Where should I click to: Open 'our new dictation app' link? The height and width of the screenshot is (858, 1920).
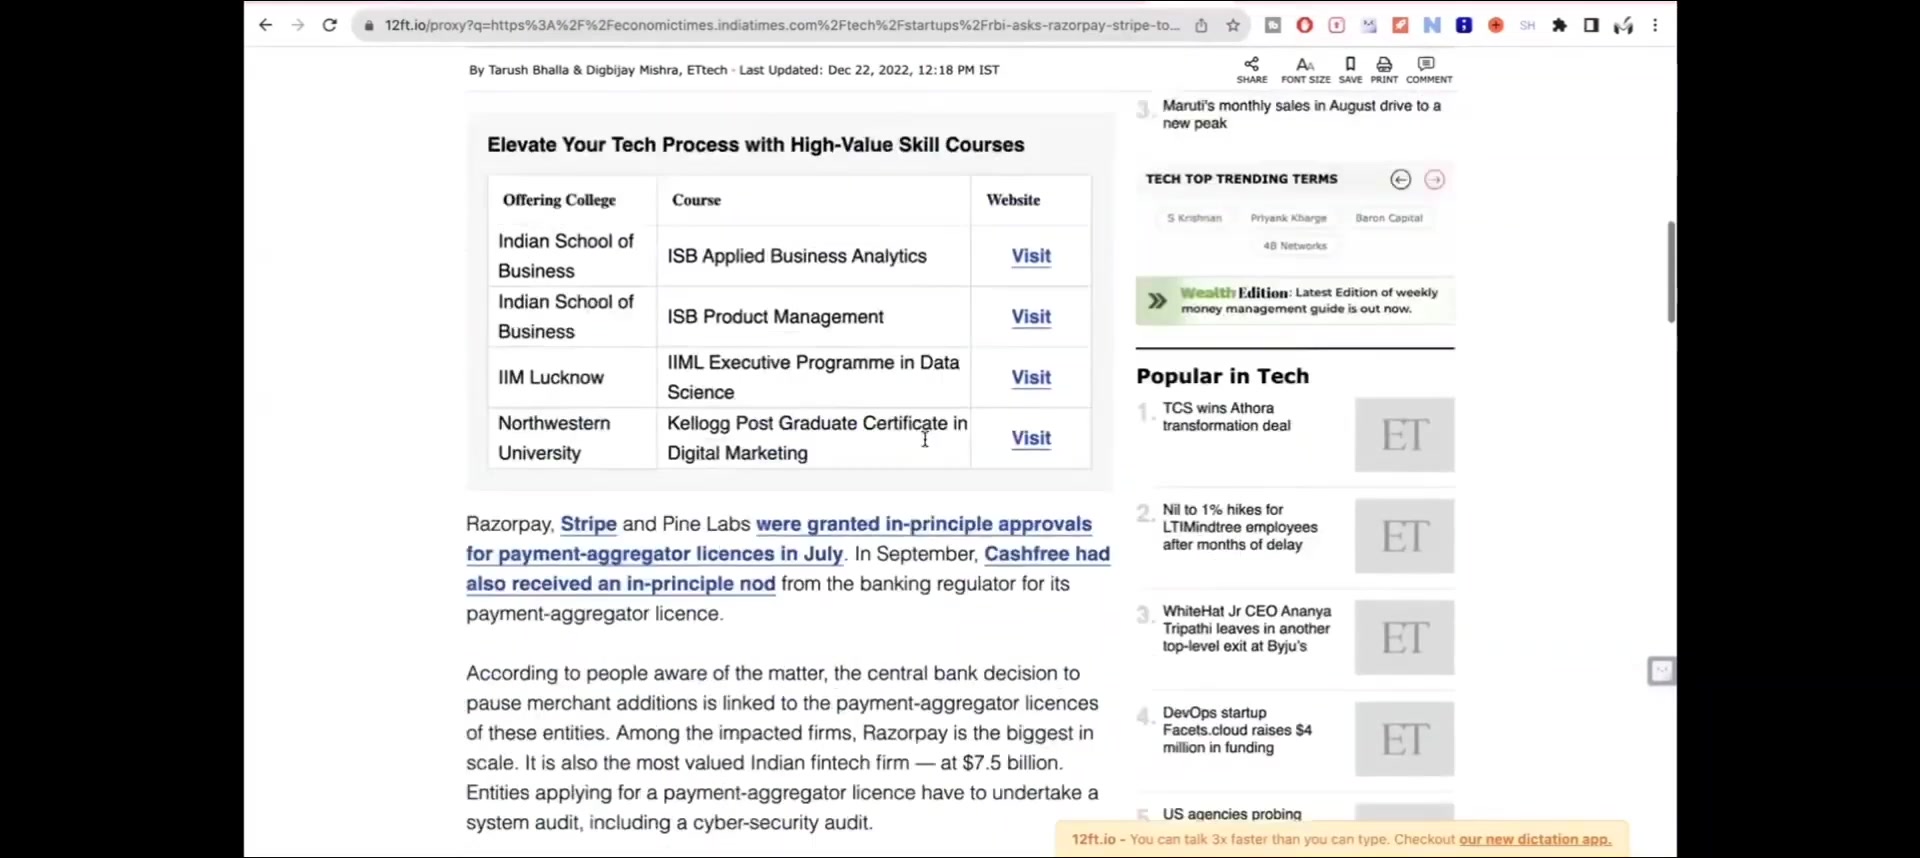[1535, 840]
